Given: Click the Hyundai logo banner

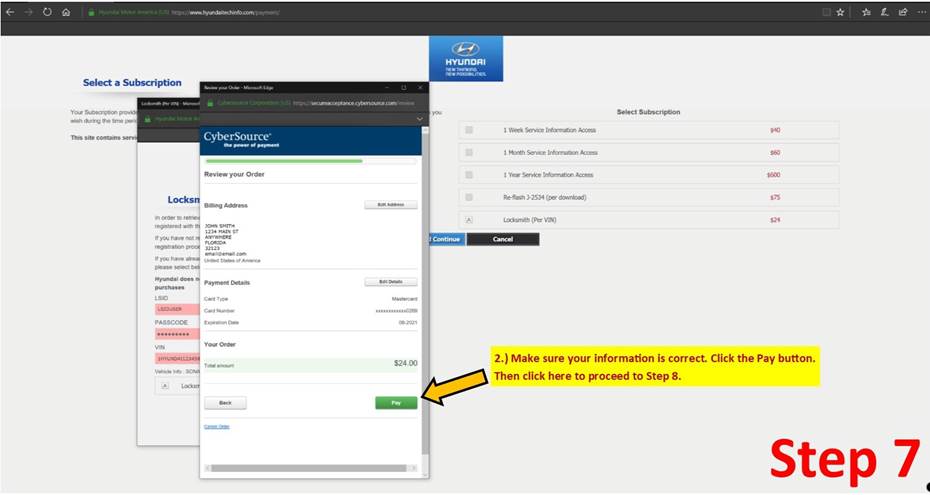Looking at the screenshot, I should point(466,58).
